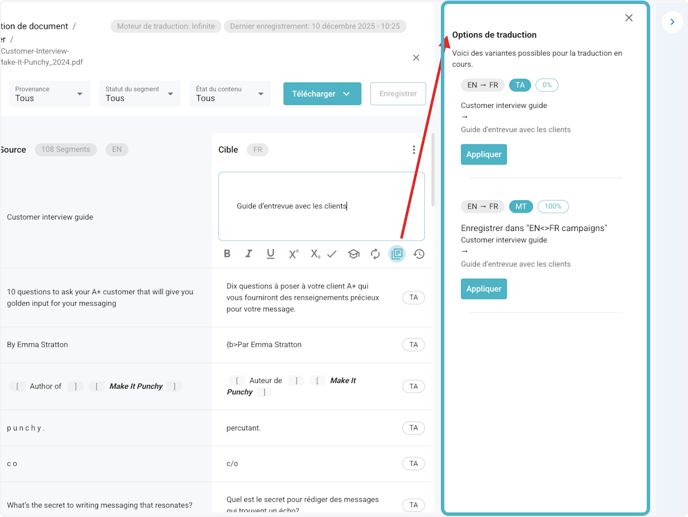Click the circular arrows retranslate icon
Image resolution: width=688 pixels, height=517 pixels.
pyautogui.click(x=375, y=254)
